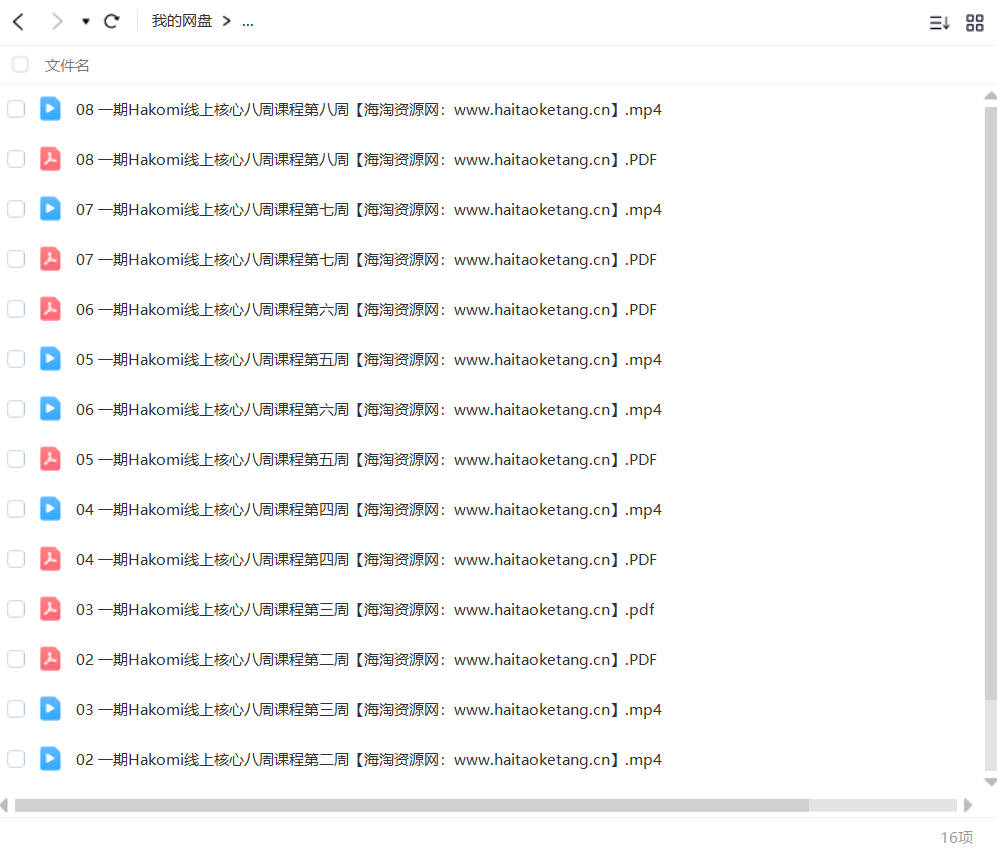
Task: Open the navigation history dropdown arrow
Action: coord(85,22)
